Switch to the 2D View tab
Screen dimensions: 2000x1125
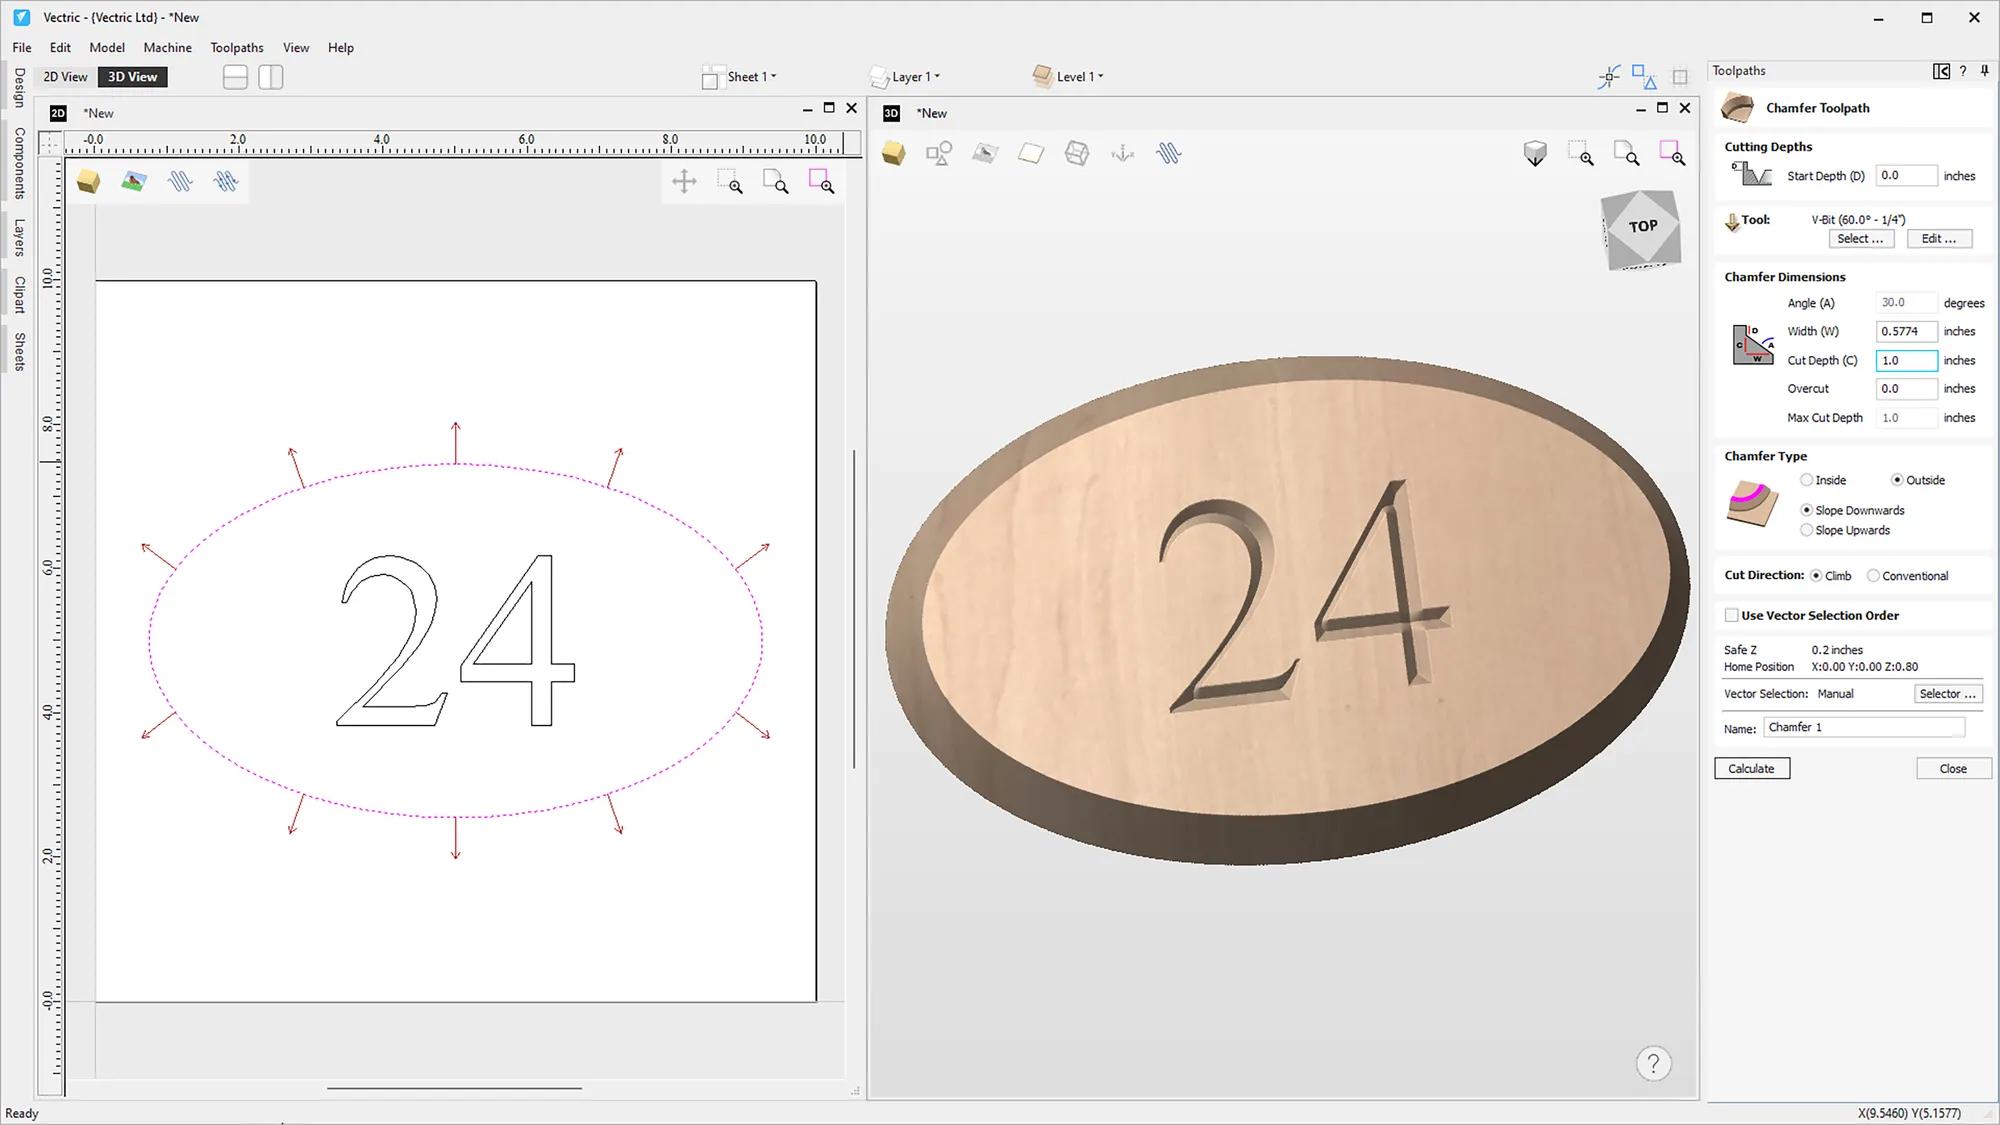(x=65, y=77)
